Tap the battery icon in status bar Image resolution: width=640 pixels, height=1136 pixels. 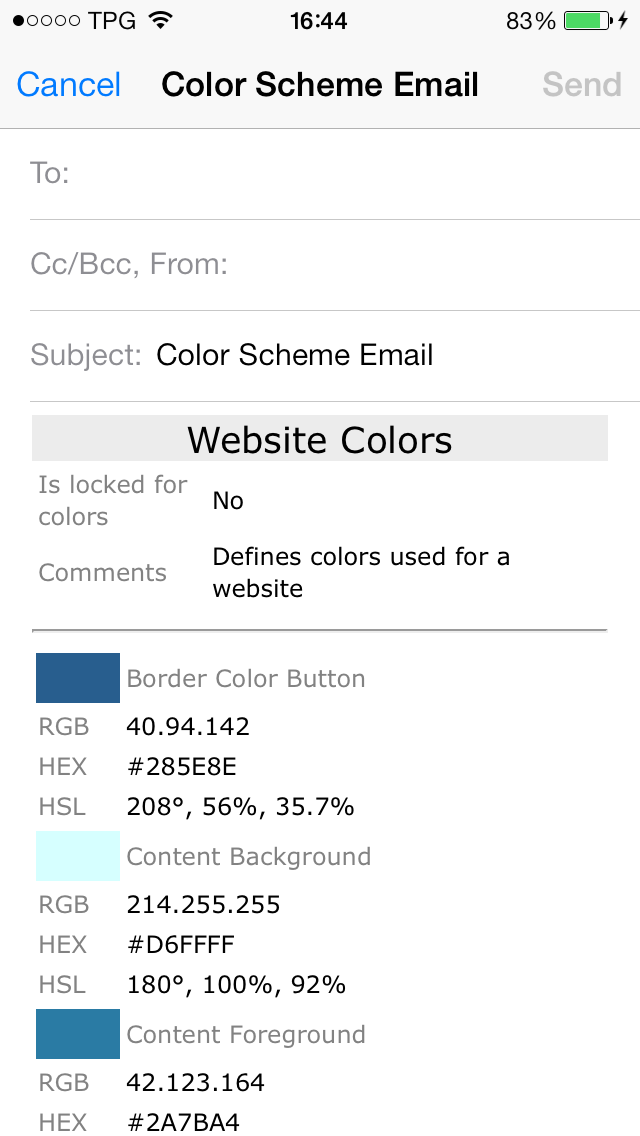click(x=586, y=21)
